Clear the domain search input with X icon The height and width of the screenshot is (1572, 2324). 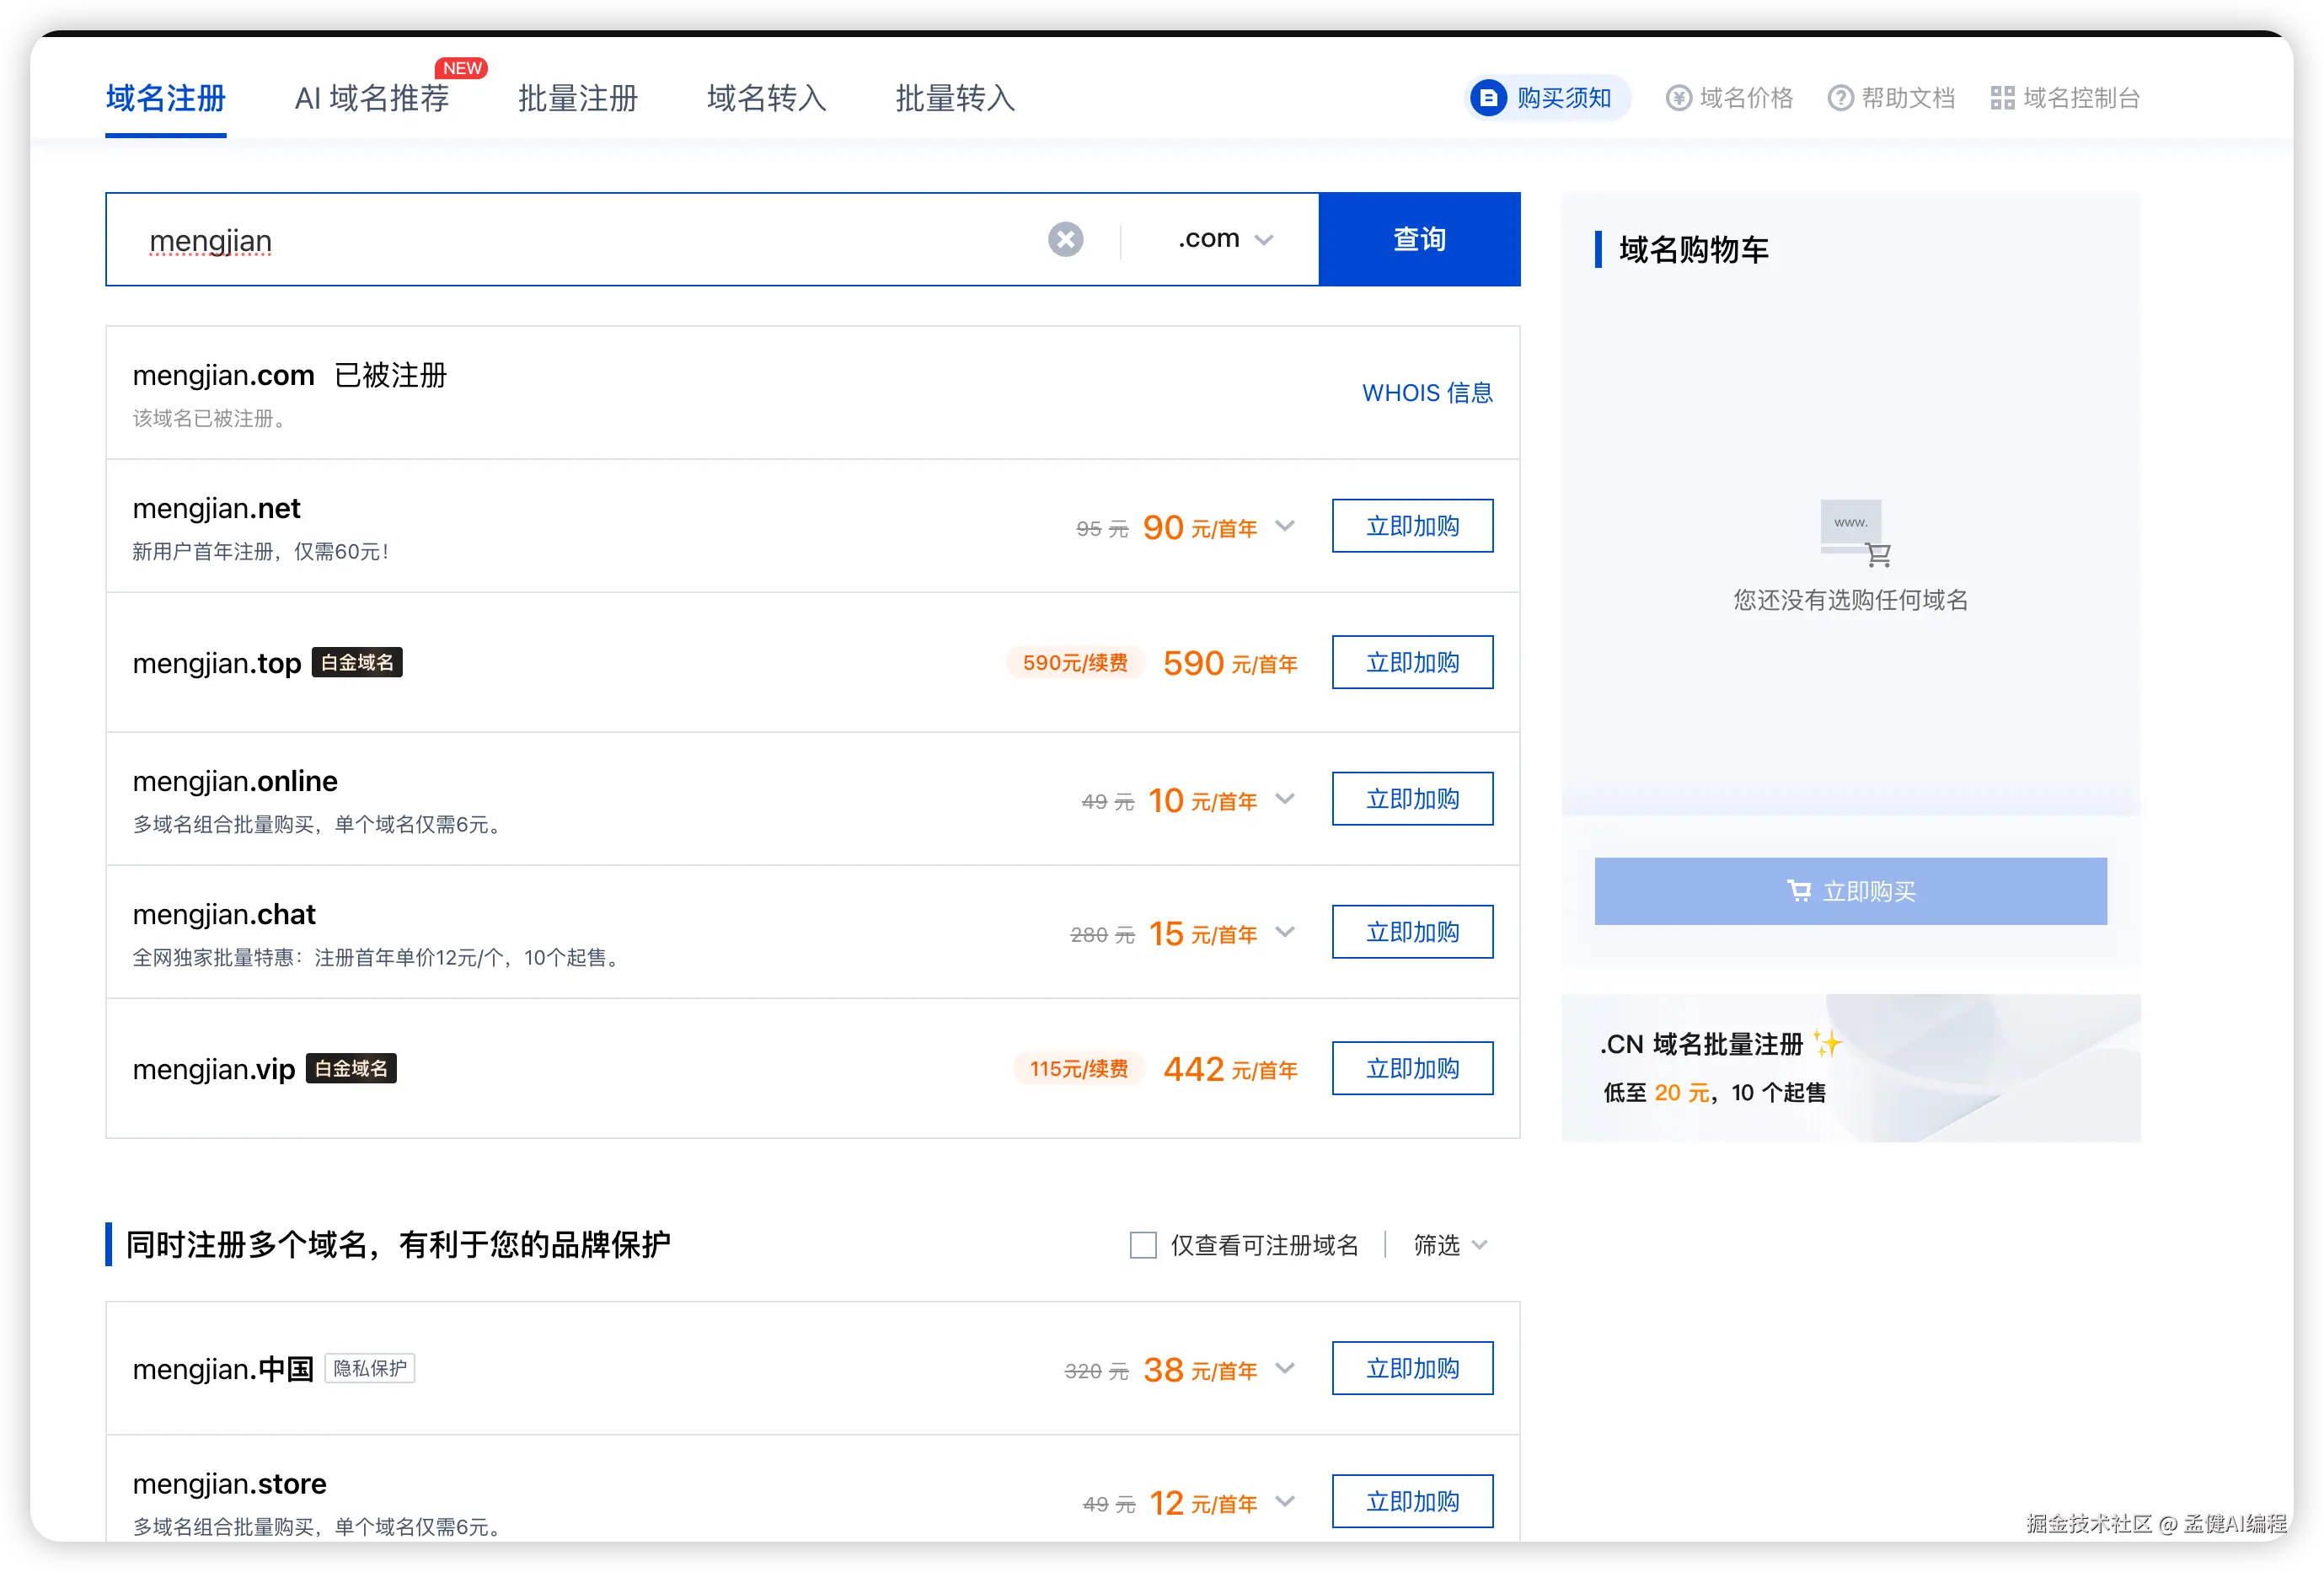pos(1065,240)
